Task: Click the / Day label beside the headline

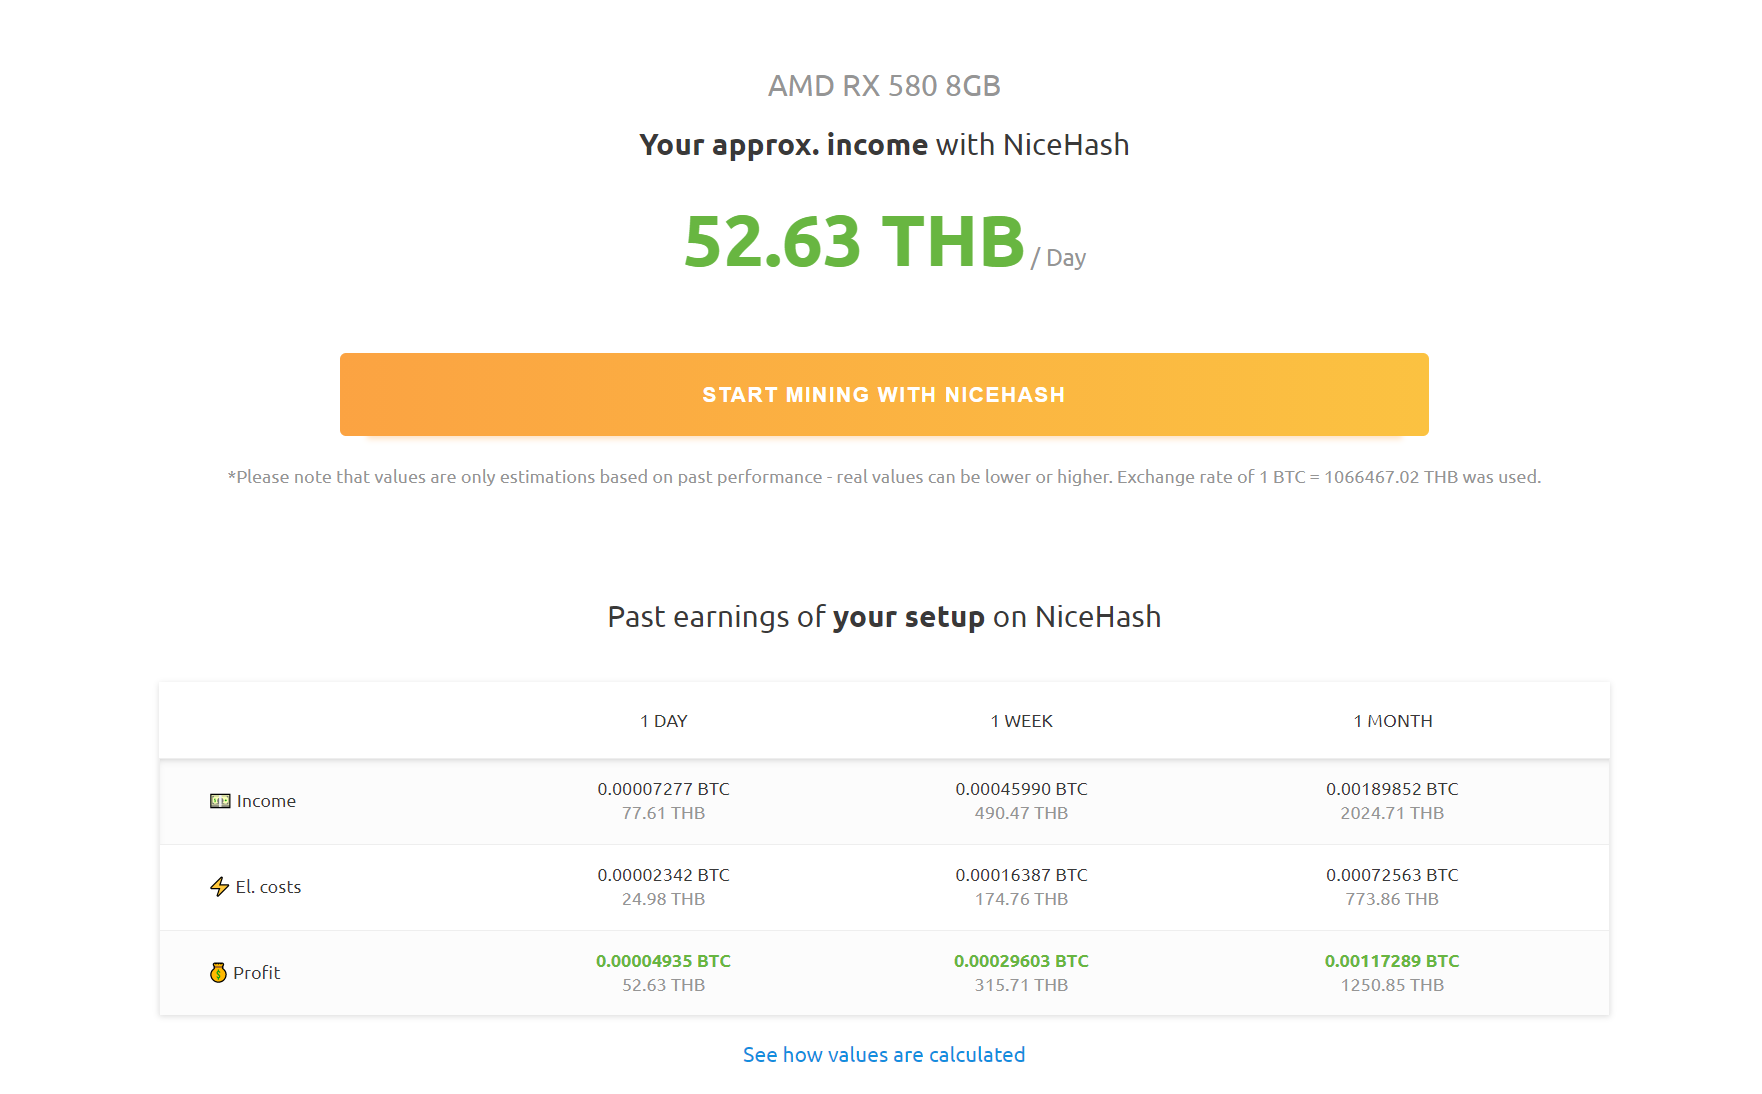Action: tap(1059, 258)
